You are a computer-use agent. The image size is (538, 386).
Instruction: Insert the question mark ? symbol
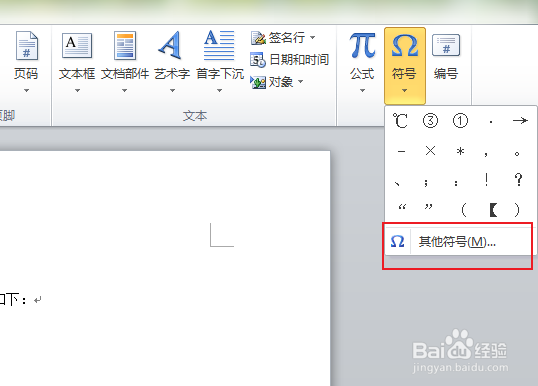518,179
